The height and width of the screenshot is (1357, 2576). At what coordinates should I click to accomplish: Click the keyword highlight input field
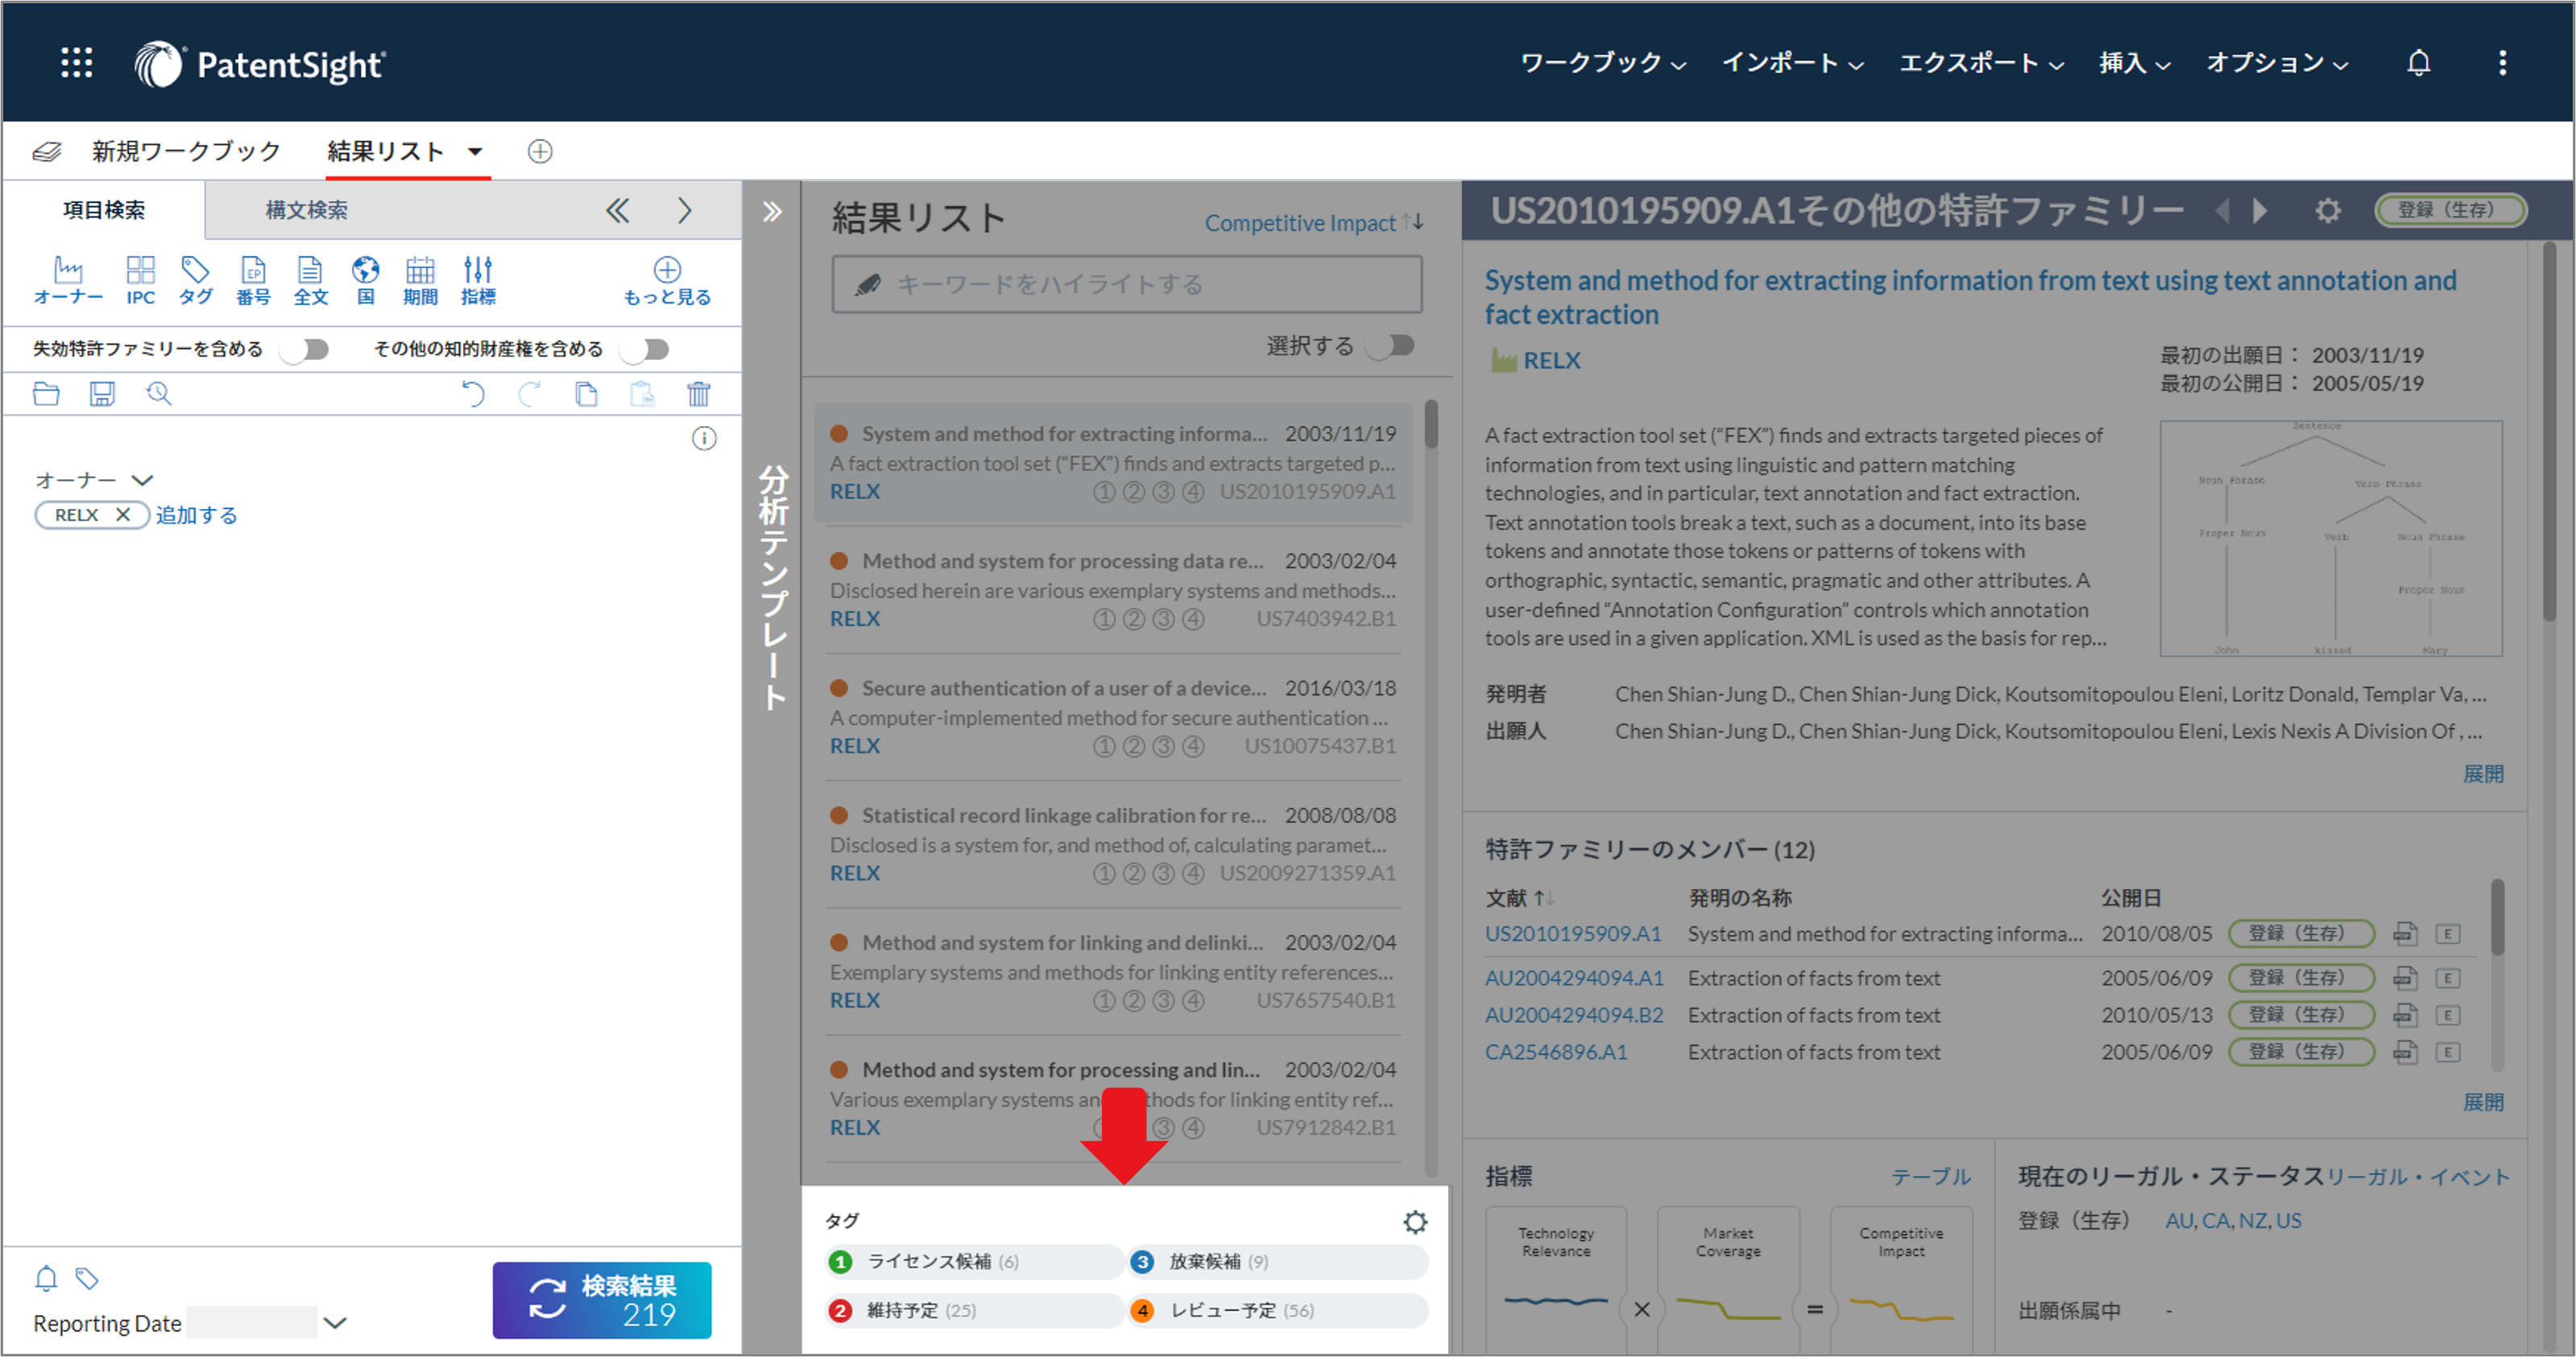click(x=1127, y=284)
